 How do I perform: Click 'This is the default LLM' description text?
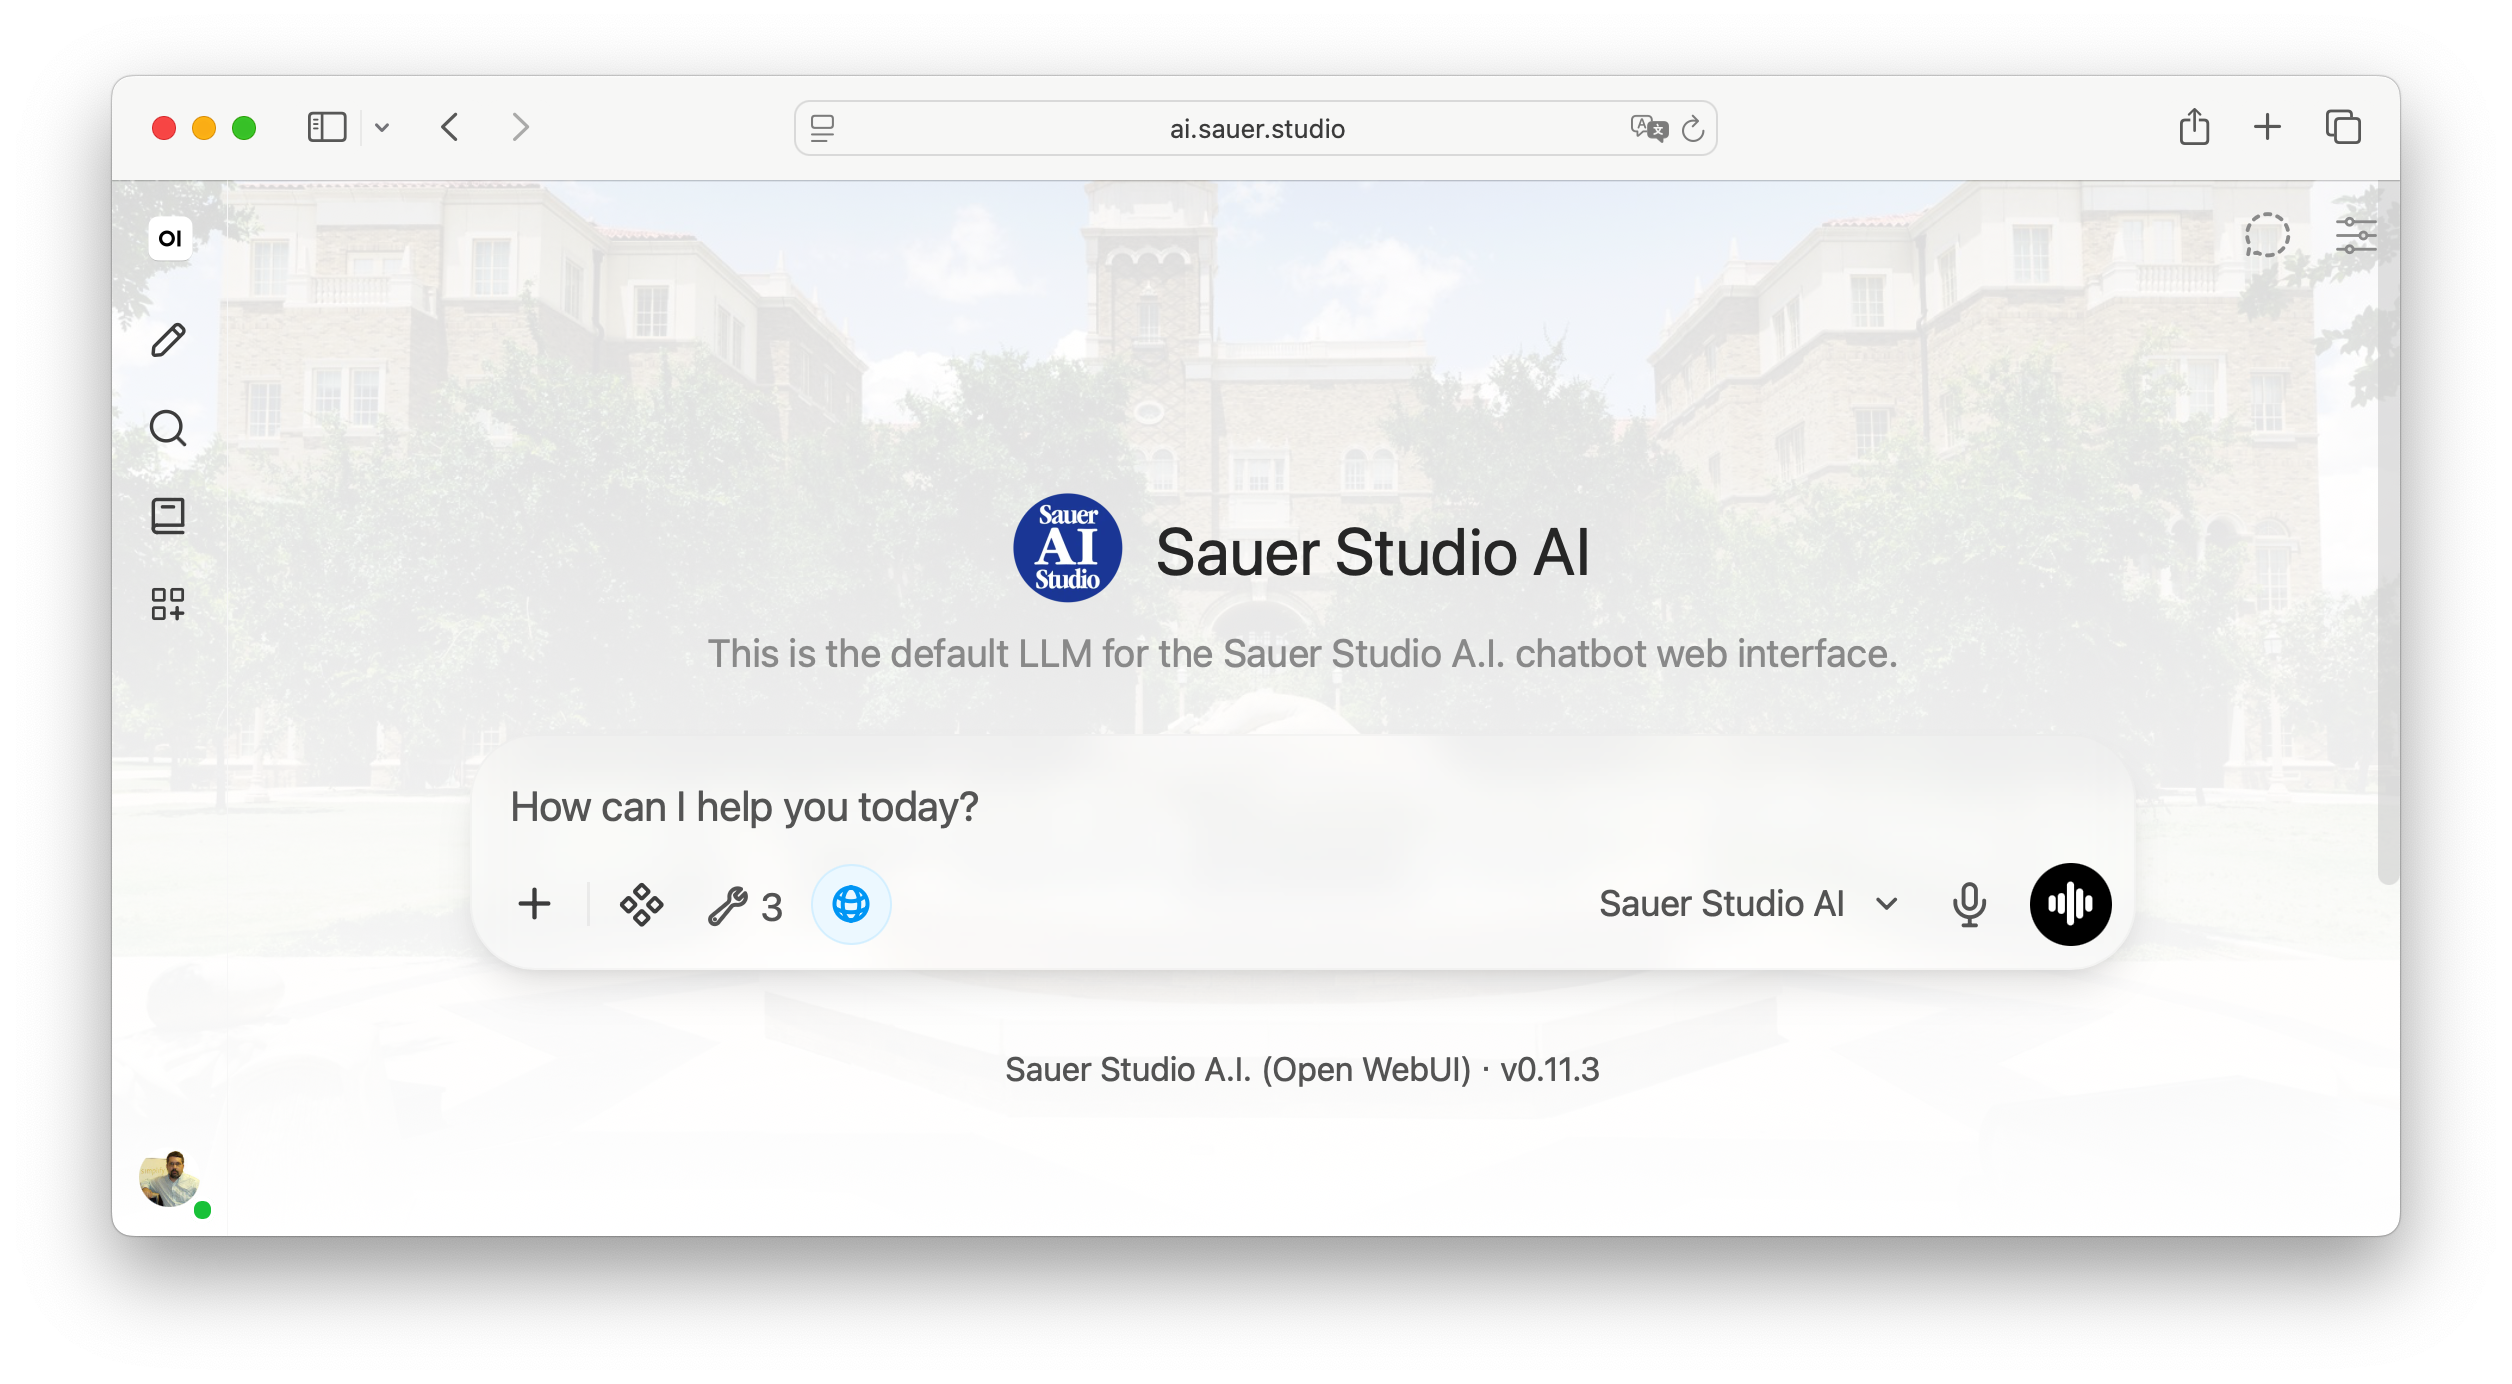1302,654
